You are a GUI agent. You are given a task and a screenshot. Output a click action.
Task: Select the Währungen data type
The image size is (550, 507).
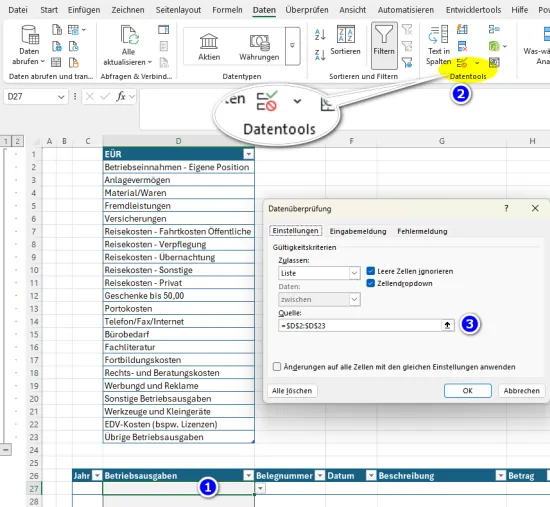pyautogui.click(x=259, y=46)
